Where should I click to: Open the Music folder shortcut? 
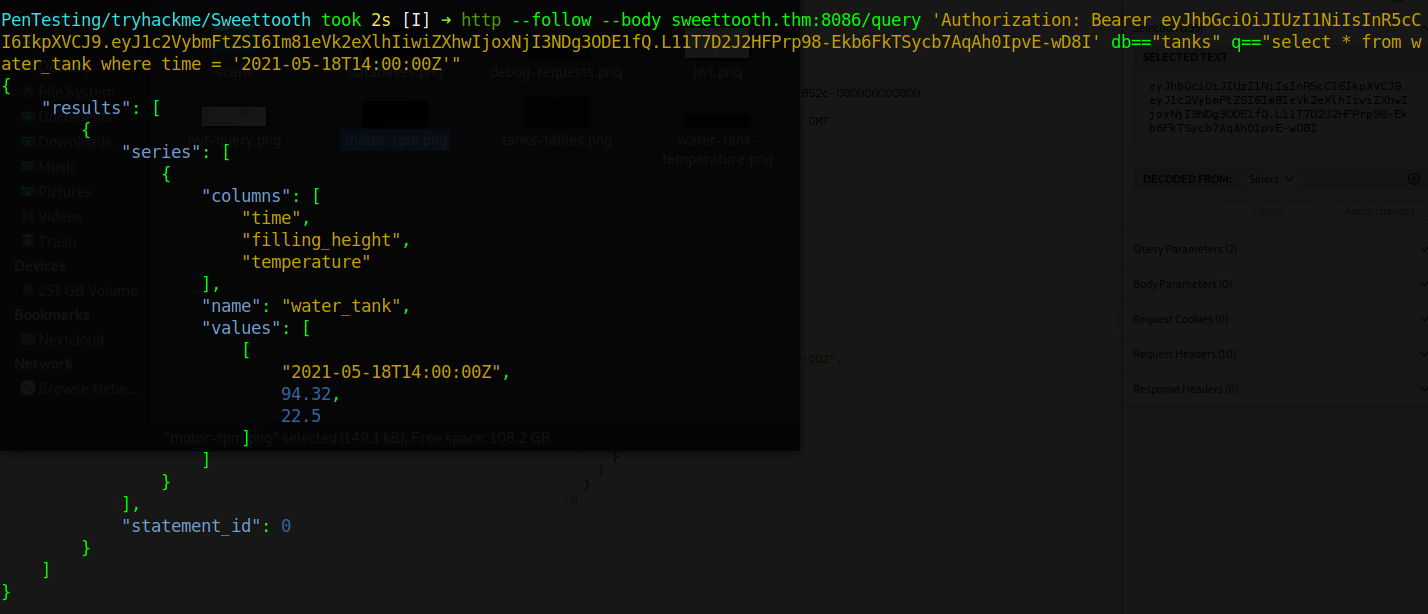[57, 167]
